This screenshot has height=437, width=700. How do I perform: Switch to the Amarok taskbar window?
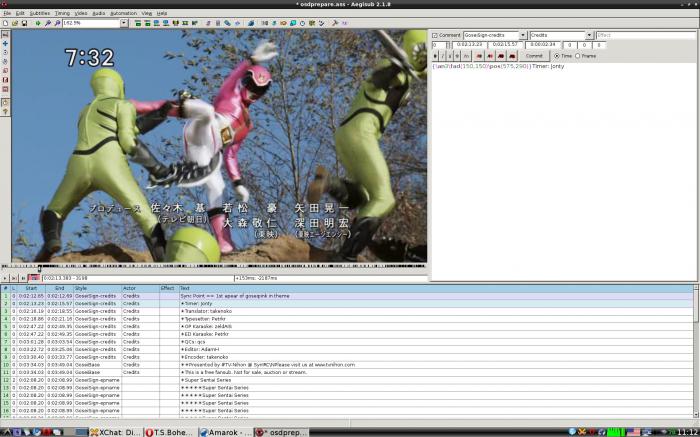(225, 432)
